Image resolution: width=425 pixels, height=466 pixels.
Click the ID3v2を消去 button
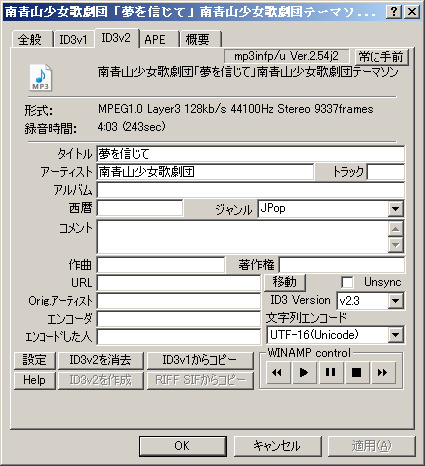pos(100,360)
